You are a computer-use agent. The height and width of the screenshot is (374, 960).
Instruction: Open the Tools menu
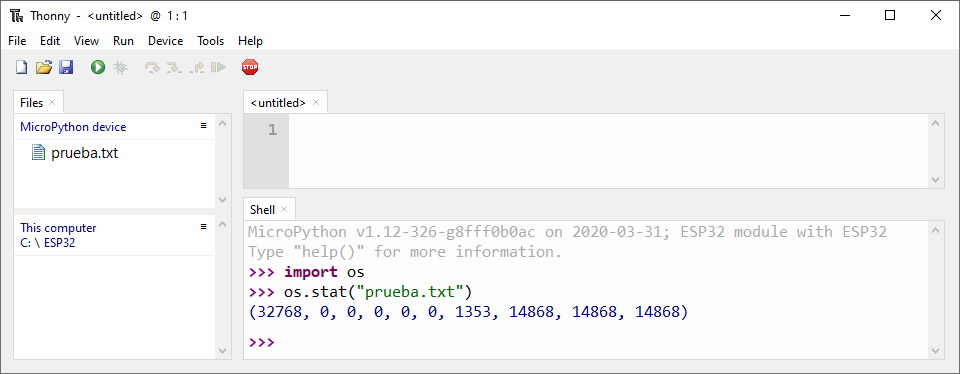[211, 41]
